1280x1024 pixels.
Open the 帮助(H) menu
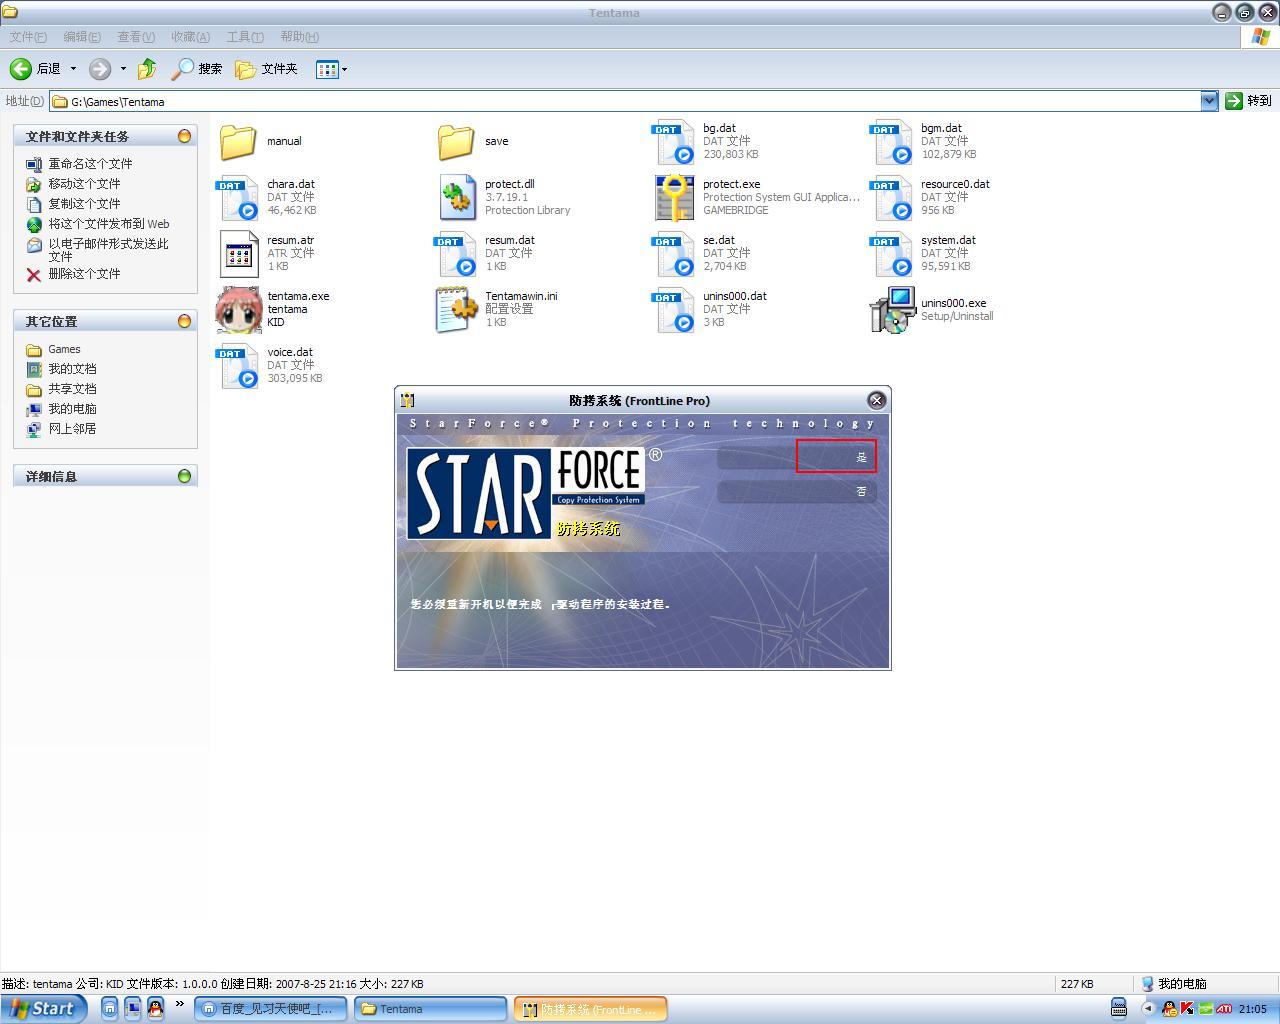pyautogui.click(x=300, y=37)
